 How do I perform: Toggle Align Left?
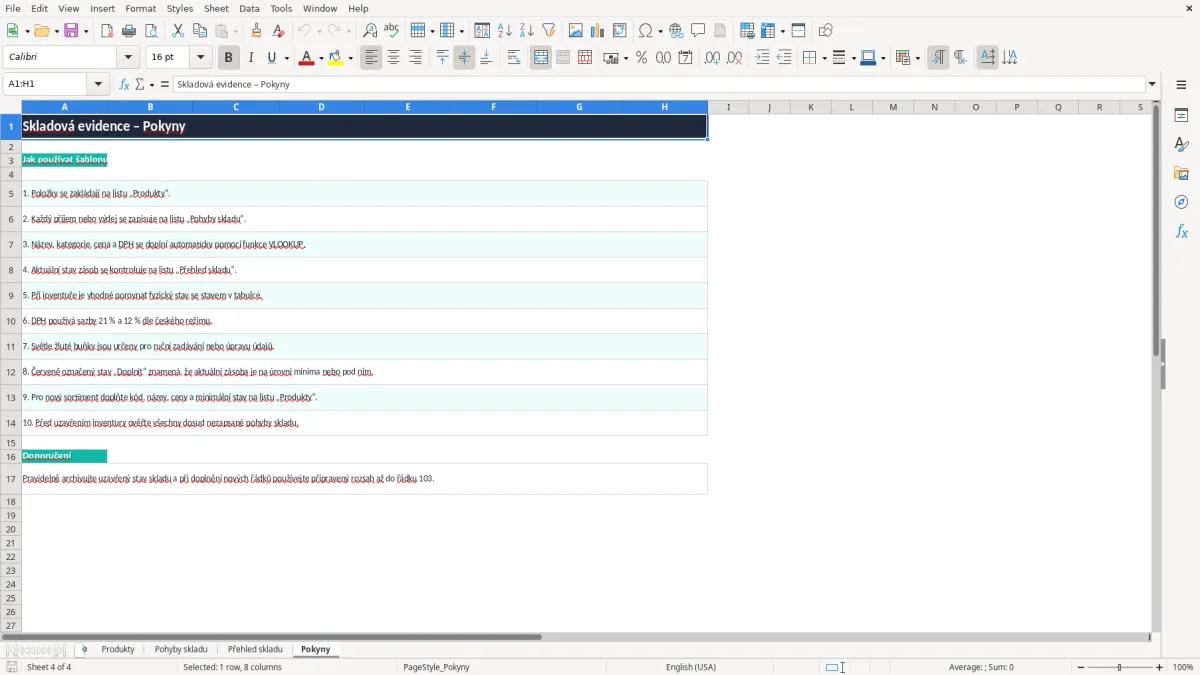click(x=372, y=58)
